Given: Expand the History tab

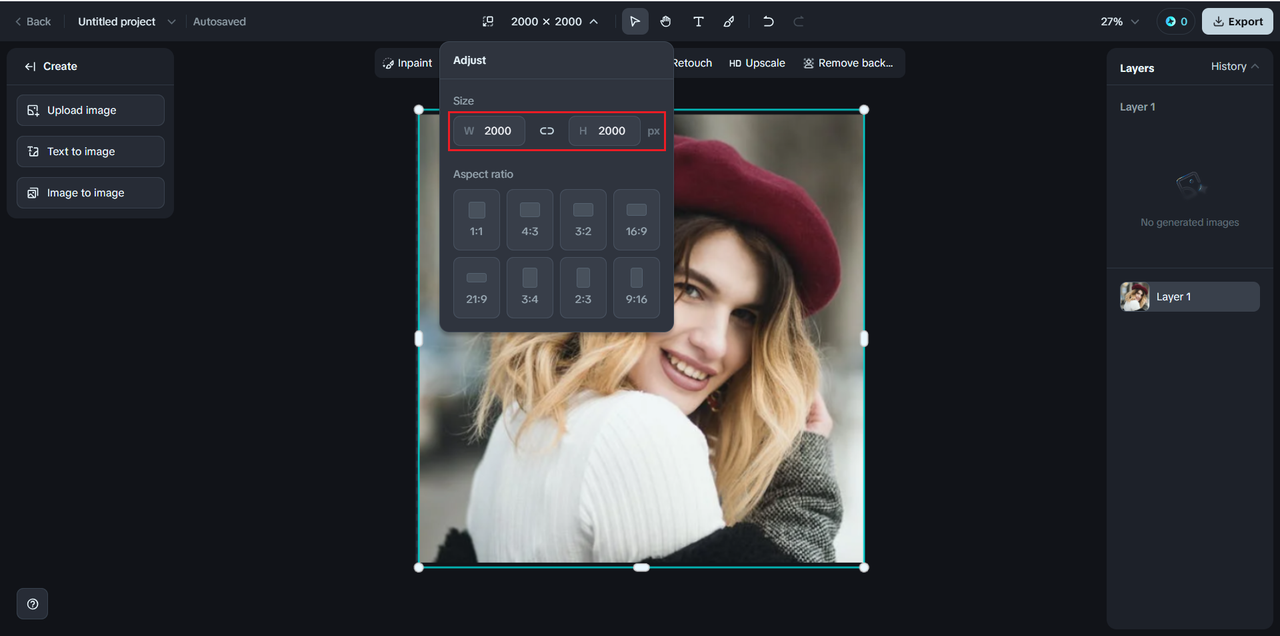Looking at the screenshot, I should pyautogui.click(x=1235, y=66).
